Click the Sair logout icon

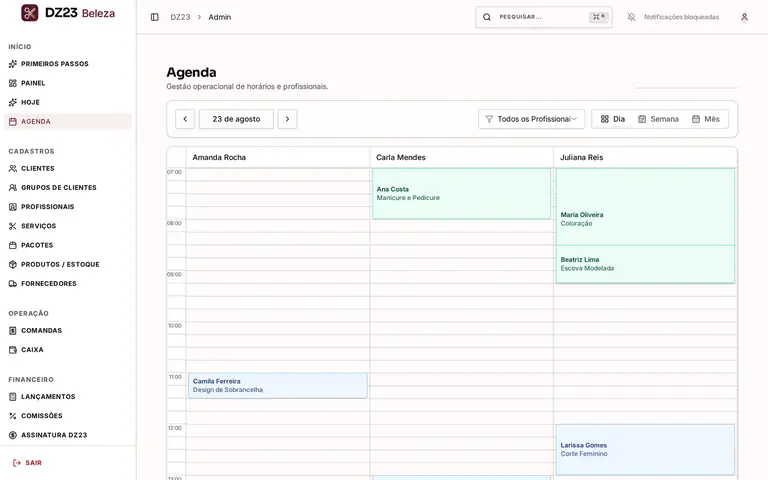[x=17, y=463]
